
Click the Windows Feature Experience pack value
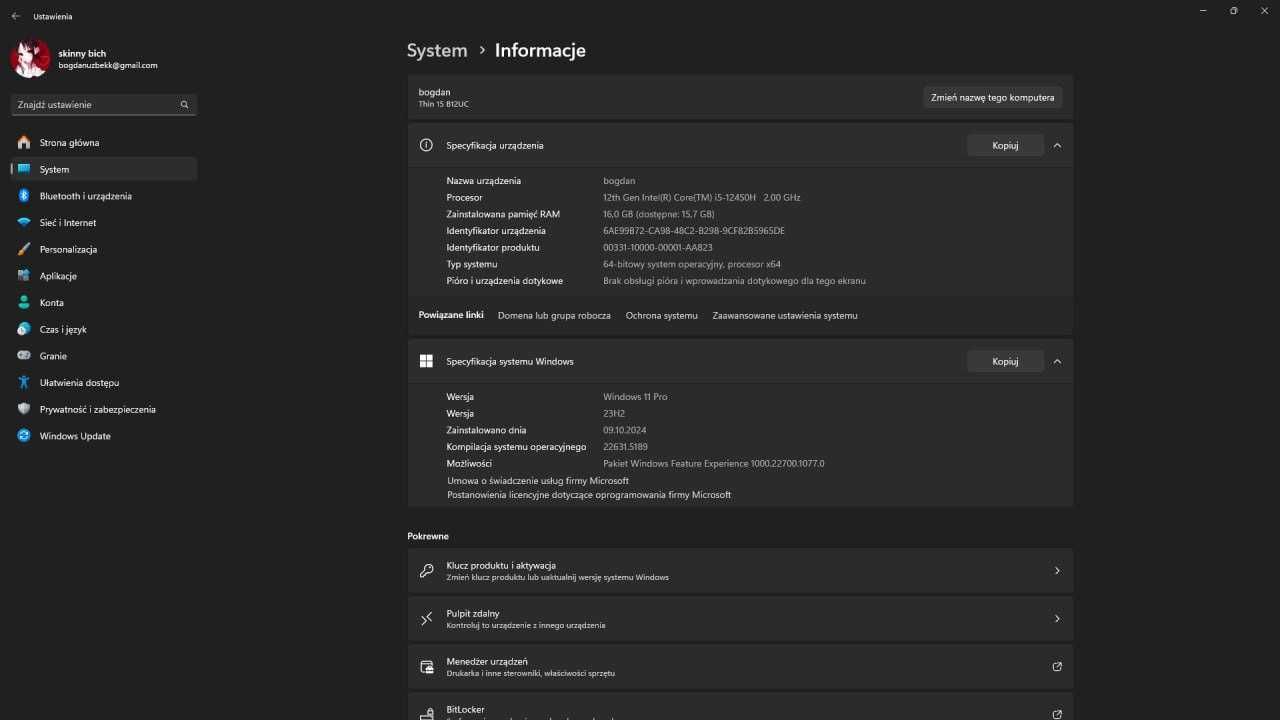click(x=714, y=464)
